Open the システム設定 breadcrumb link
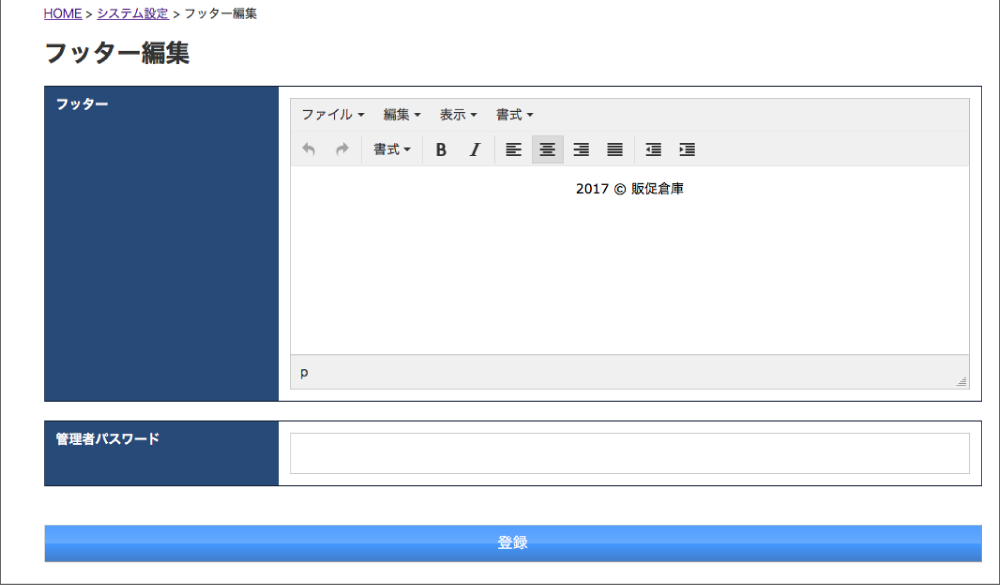 coord(133,13)
